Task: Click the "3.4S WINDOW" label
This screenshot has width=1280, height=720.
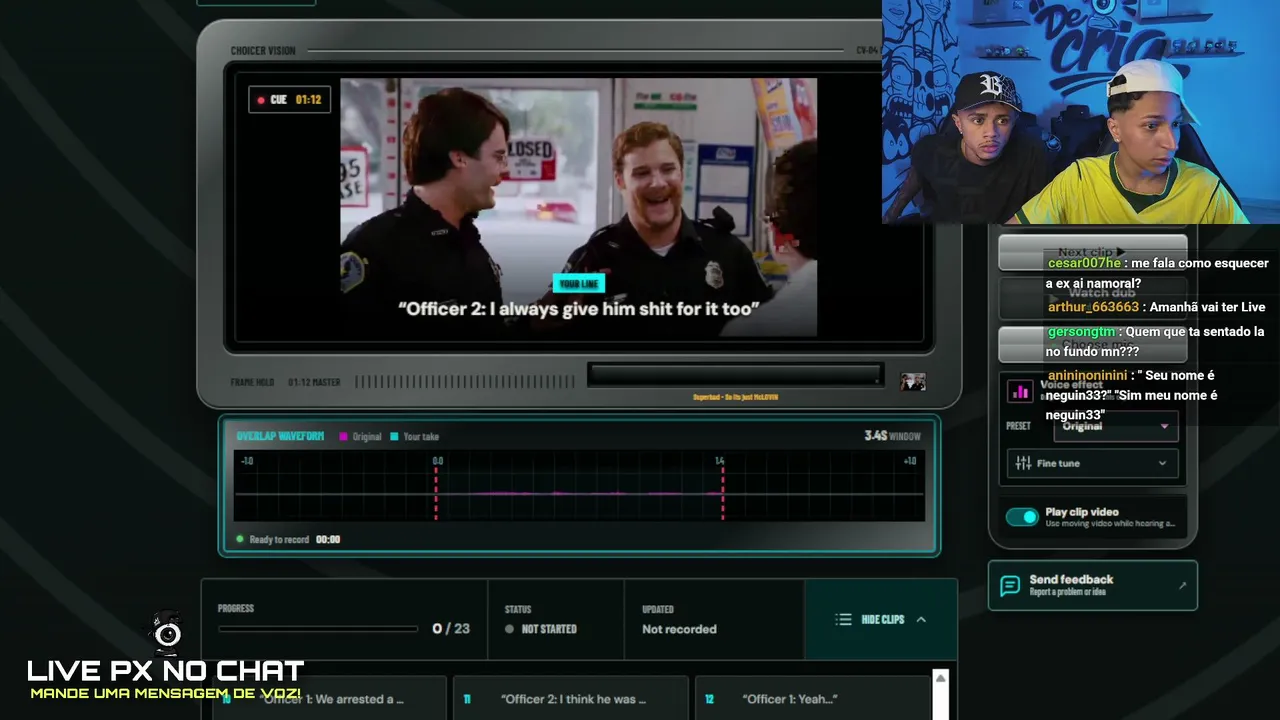Action: point(893,436)
